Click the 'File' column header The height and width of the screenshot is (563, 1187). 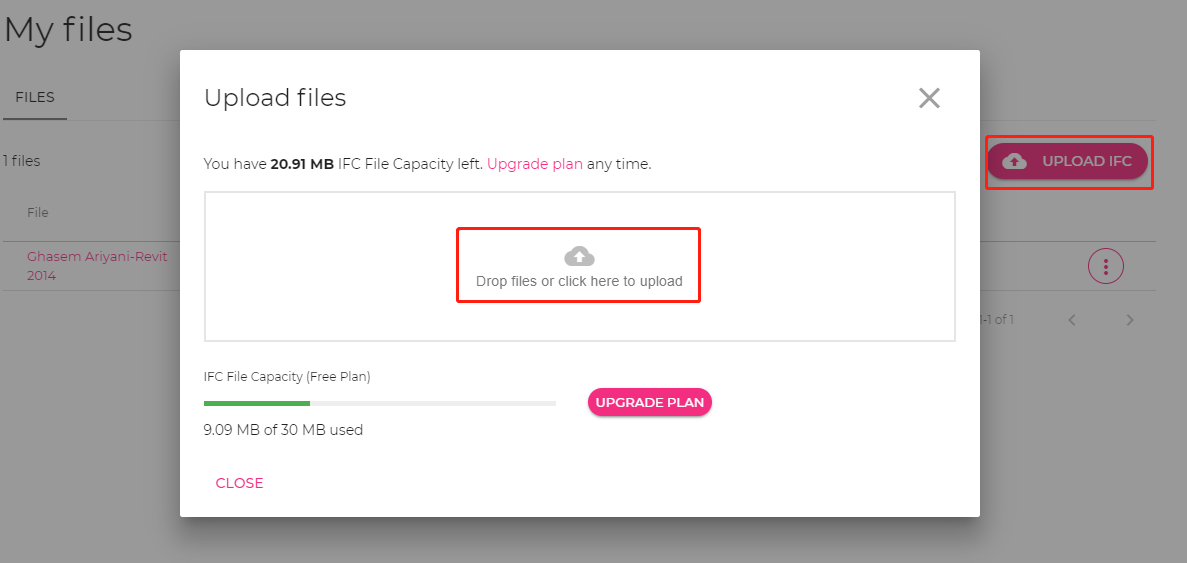(38, 212)
